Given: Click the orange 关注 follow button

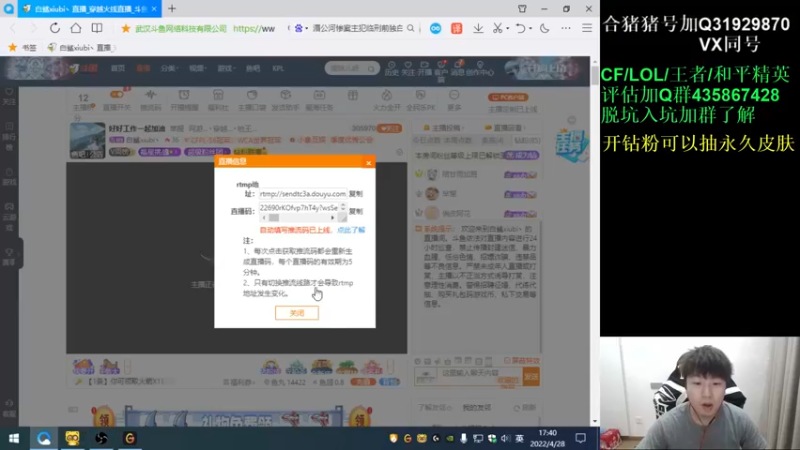Looking at the screenshot, I should coord(390,129).
